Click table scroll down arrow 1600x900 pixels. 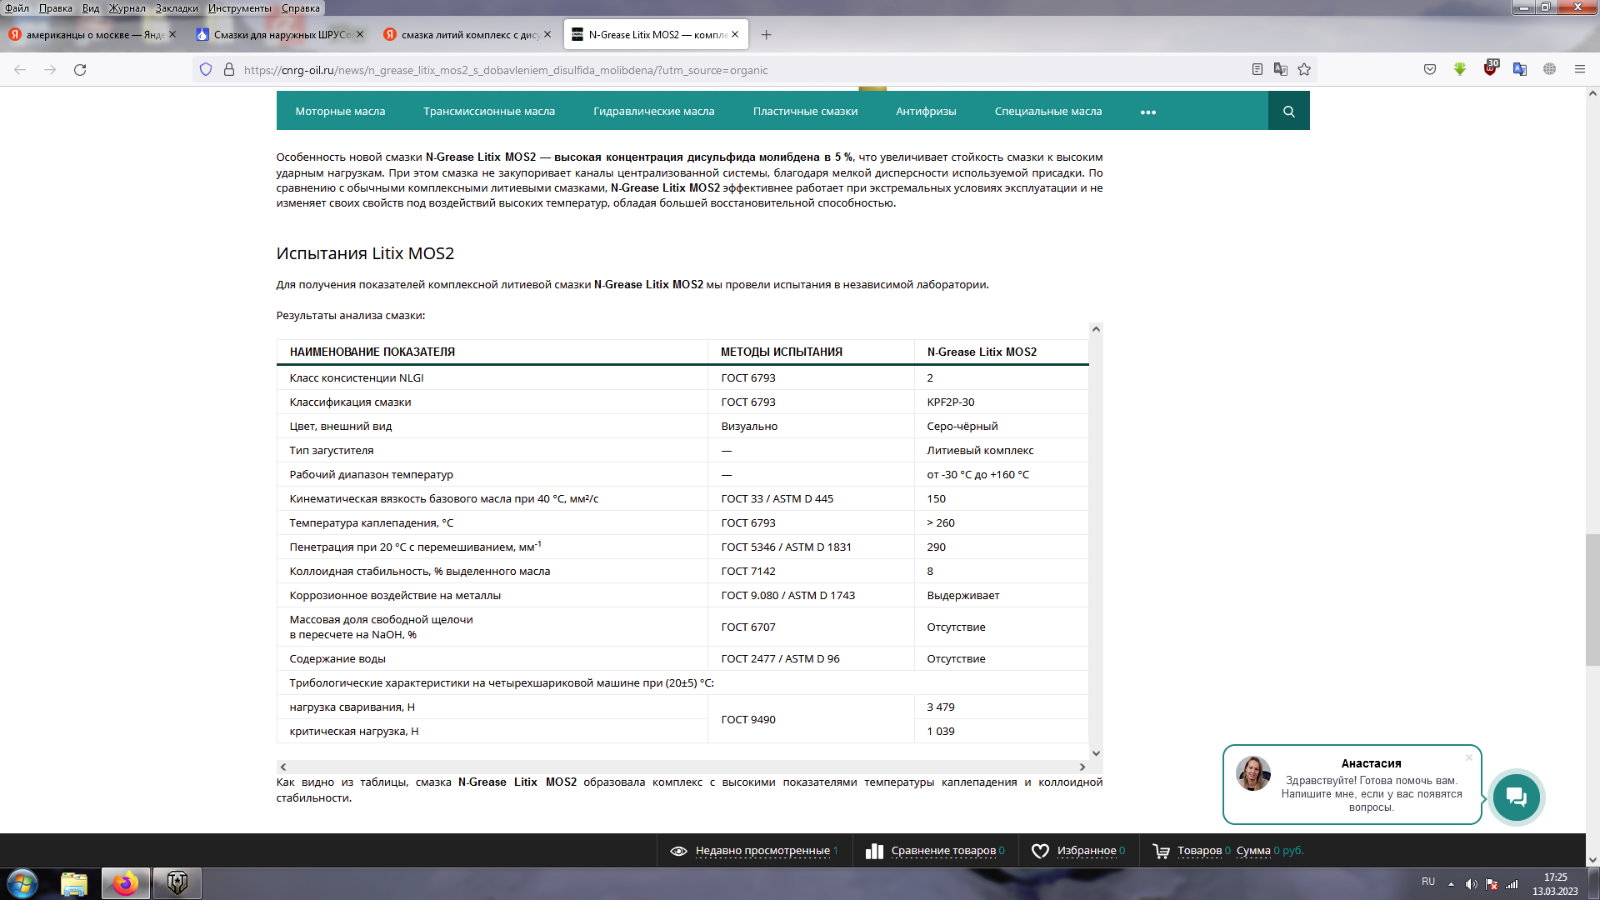point(1096,753)
